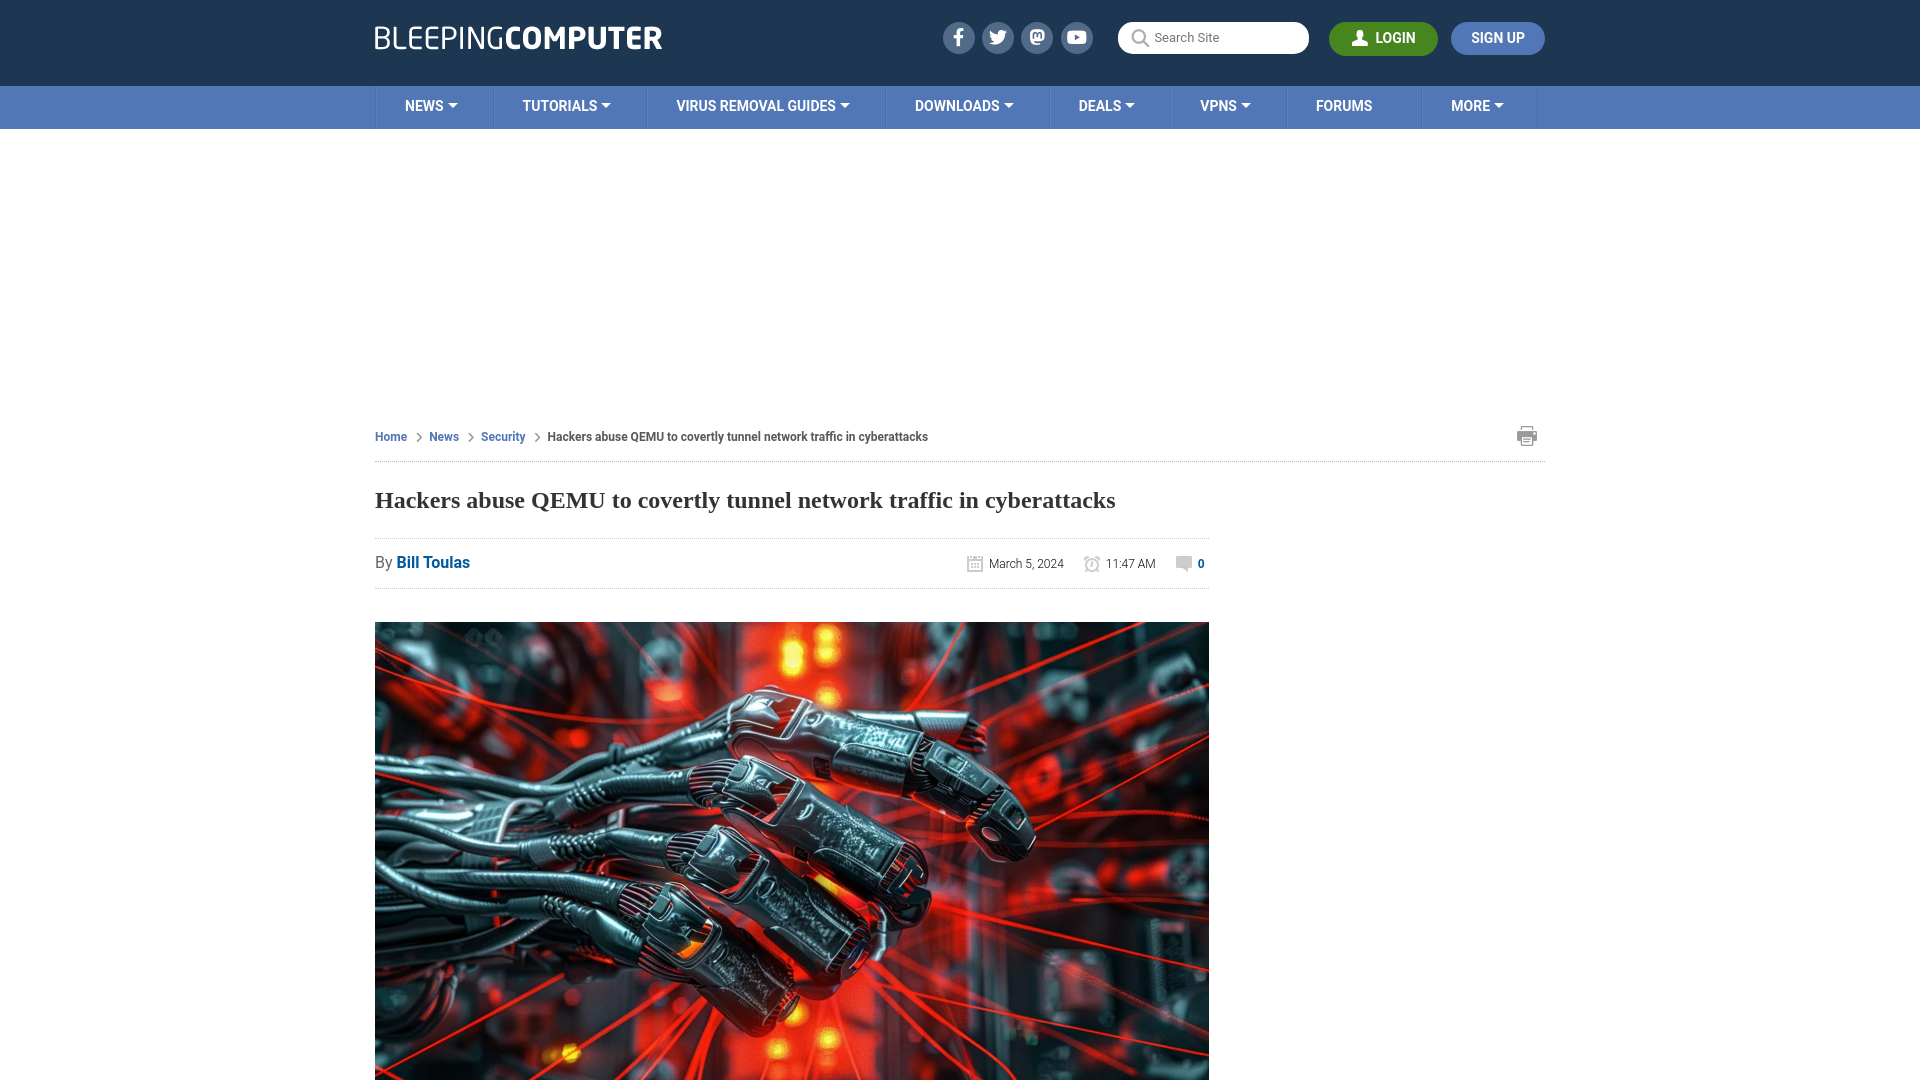Expand the VIRUS REMOVAL GUIDES dropdown
Image resolution: width=1920 pixels, height=1080 pixels.
click(x=762, y=105)
